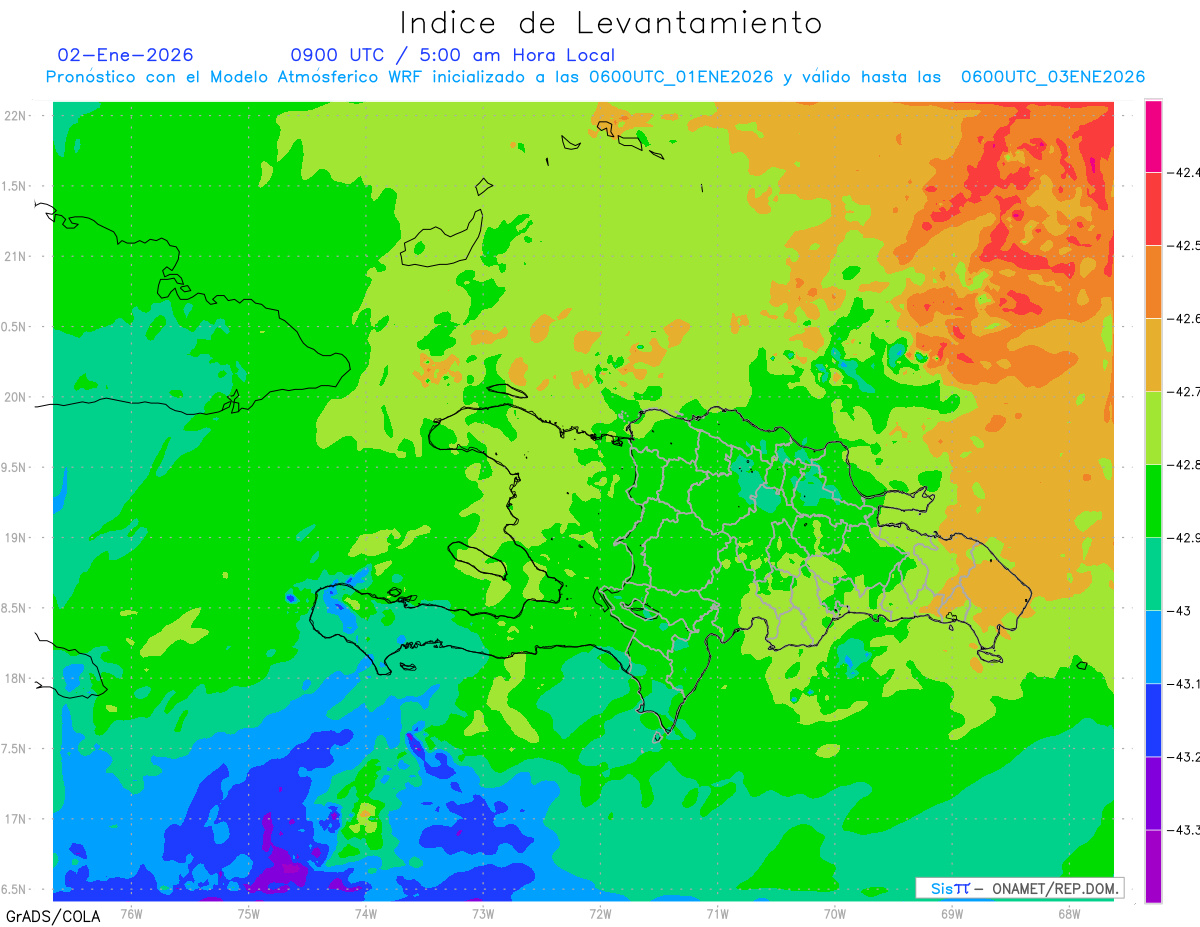Click the "68W" longitude label
The width and height of the screenshot is (1200, 927).
1069,913
